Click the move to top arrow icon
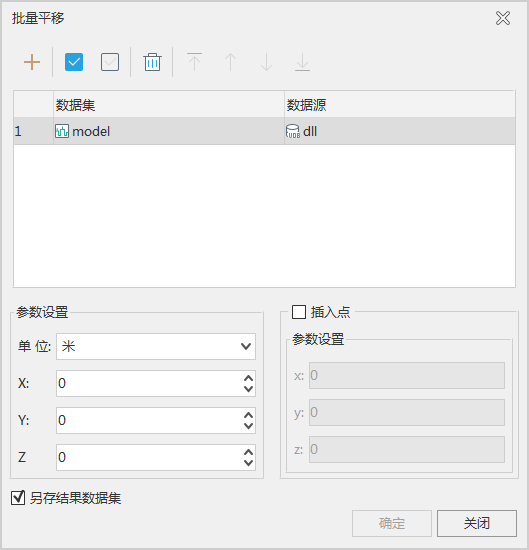Viewport: 529px width, 550px height. [x=195, y=62]
